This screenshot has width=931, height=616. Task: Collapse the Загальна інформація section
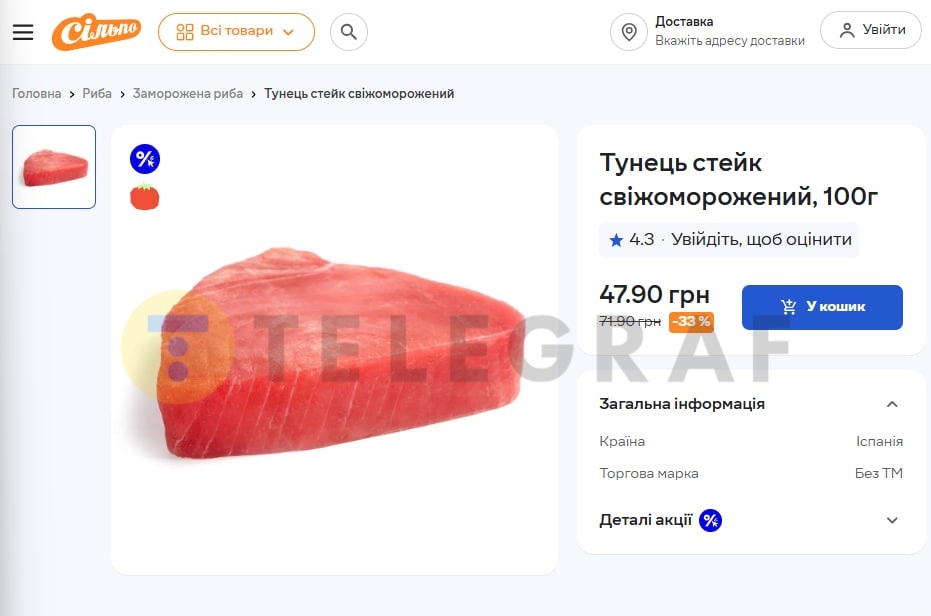point(892,405)
